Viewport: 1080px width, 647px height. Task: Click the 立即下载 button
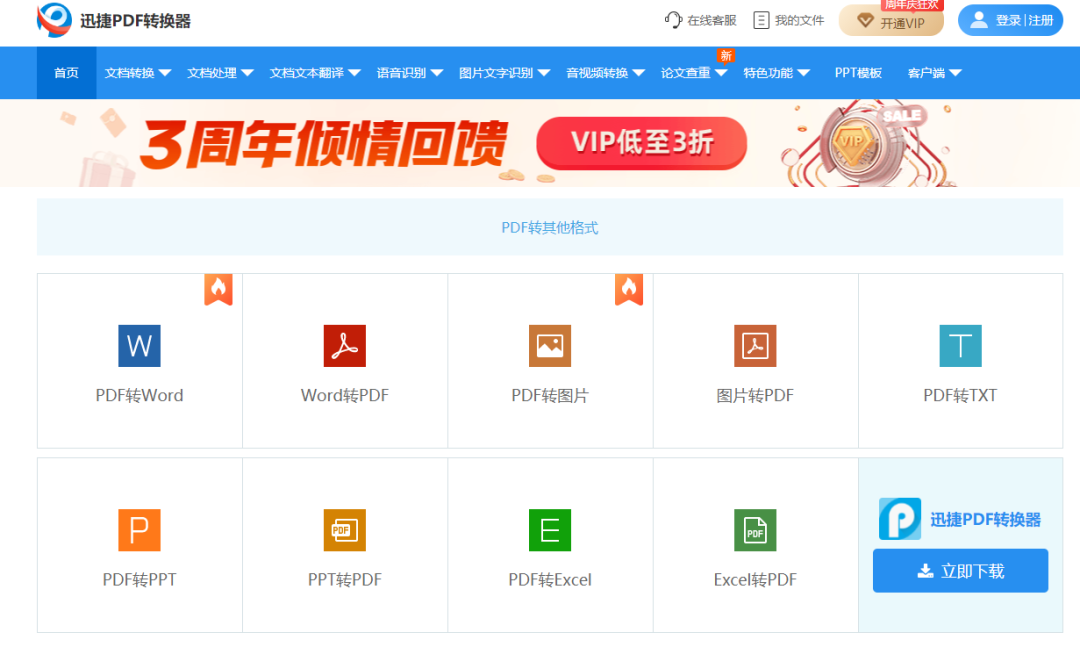tap(960, 571)
